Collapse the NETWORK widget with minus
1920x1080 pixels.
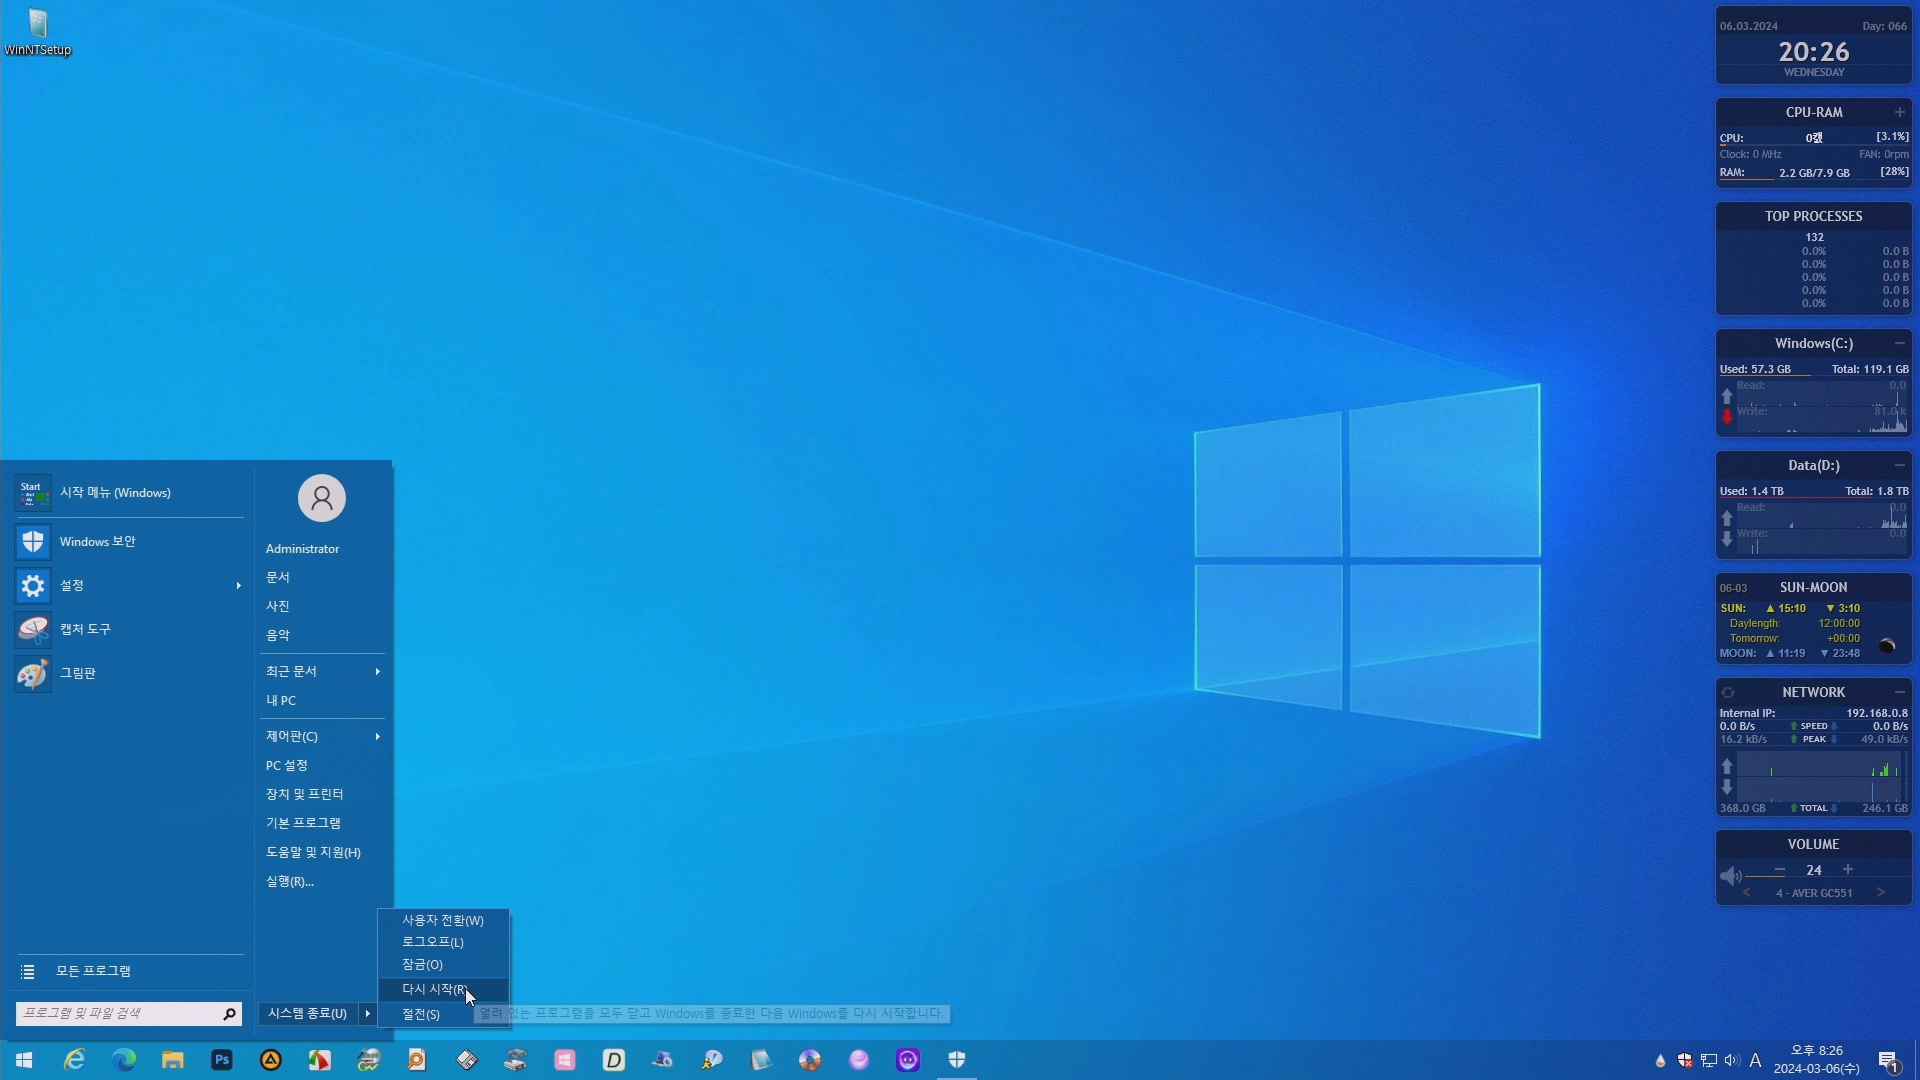click(x=1899, y=692)
